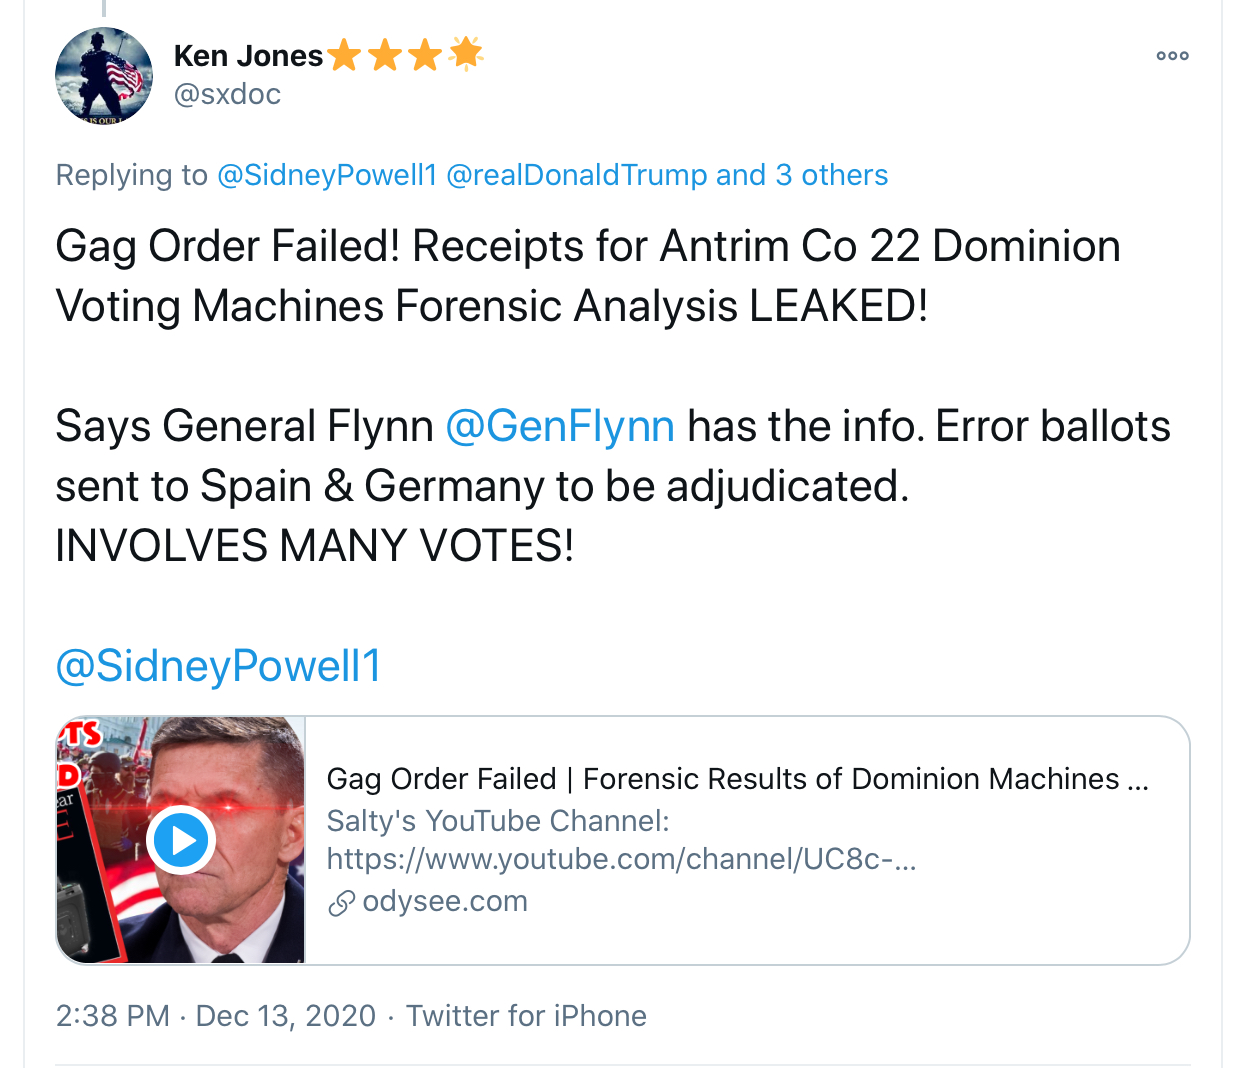Play the embedded video preview
The height and width of the screenshot is (1068, 1237).
pos(181,840)
